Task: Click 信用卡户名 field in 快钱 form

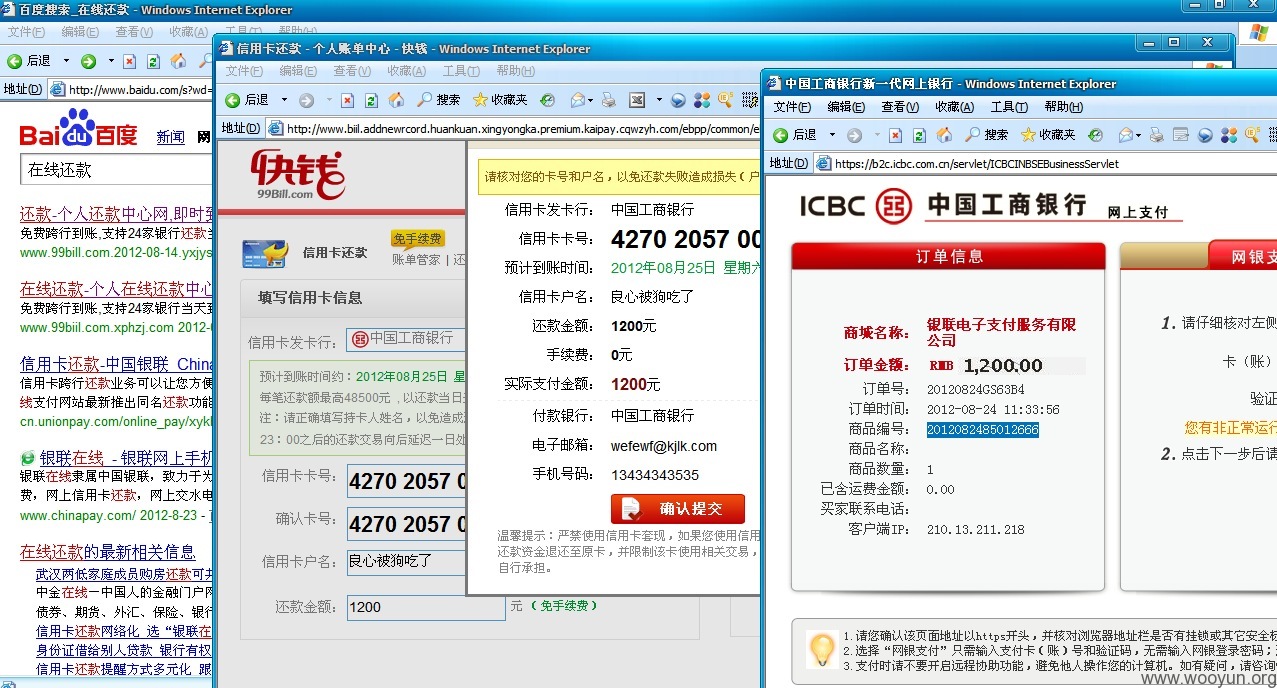Action: [x=406, y=562]
